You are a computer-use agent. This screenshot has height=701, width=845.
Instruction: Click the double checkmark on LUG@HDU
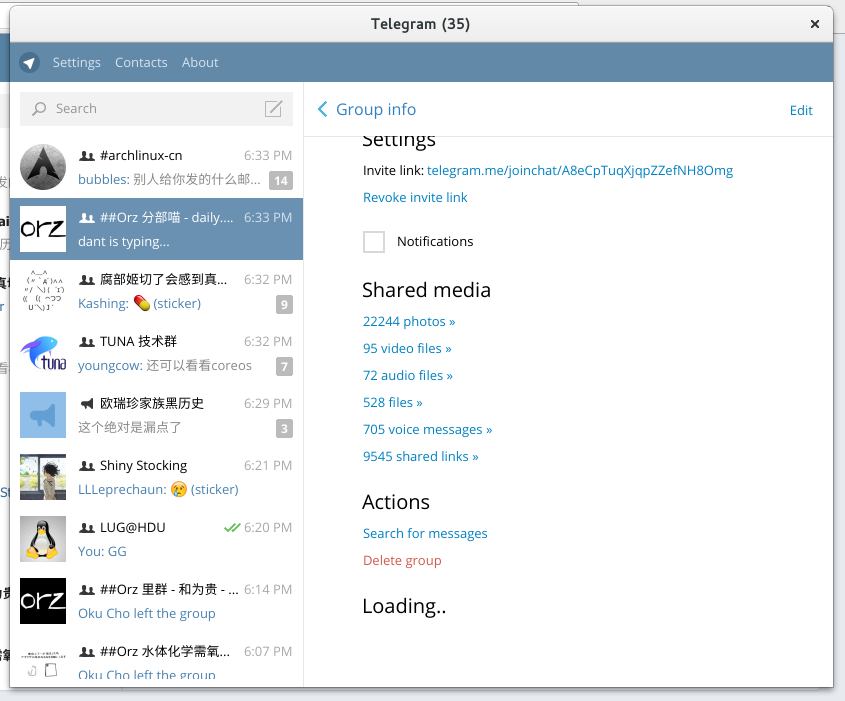[232, 528]
